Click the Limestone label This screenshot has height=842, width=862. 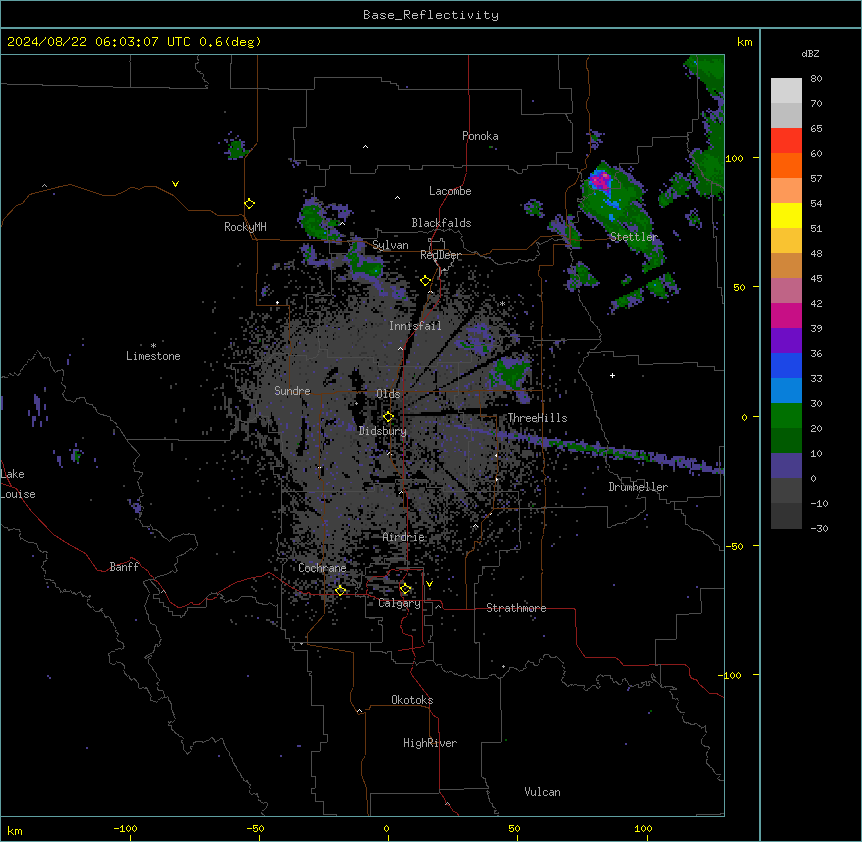pyautogui.click(x=153, y=356)
